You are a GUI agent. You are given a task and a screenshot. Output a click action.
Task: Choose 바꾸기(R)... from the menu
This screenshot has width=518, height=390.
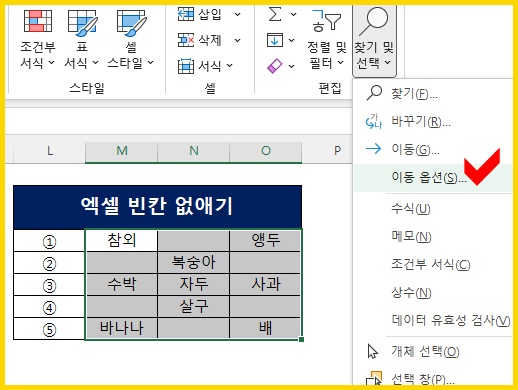[432, 122]
